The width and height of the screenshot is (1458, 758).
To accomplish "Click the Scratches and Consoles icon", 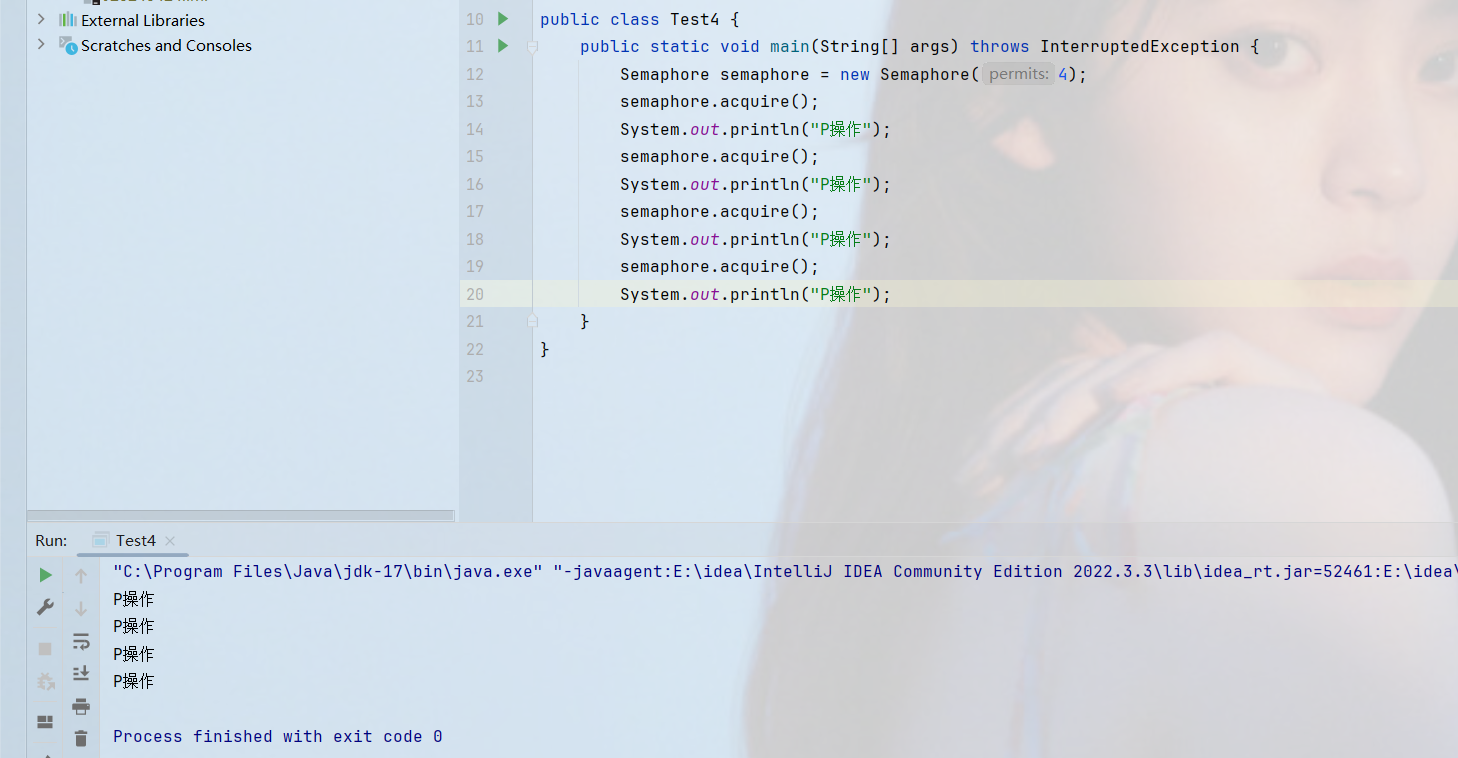I will 68,45.
